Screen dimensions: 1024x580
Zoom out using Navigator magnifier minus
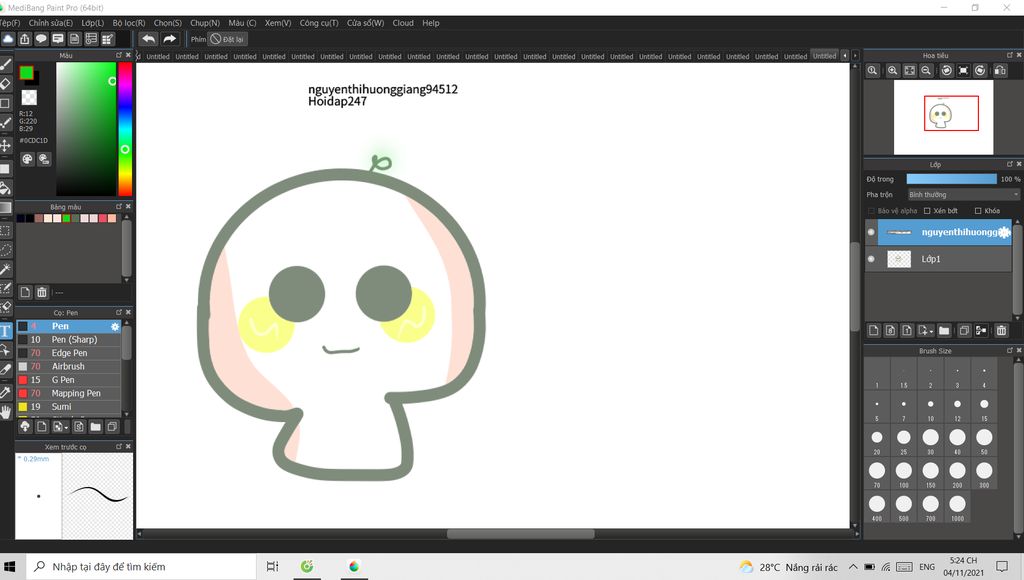(926, 71)
